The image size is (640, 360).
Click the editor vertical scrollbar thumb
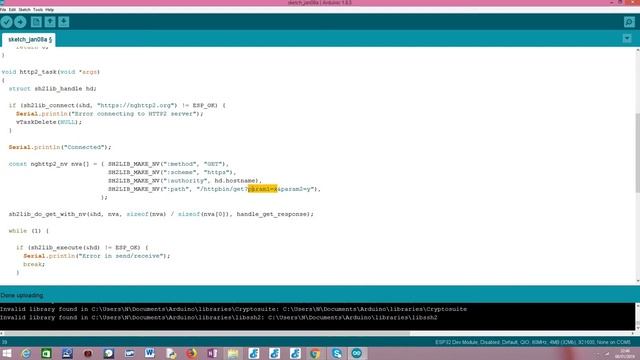pos(637,153)
